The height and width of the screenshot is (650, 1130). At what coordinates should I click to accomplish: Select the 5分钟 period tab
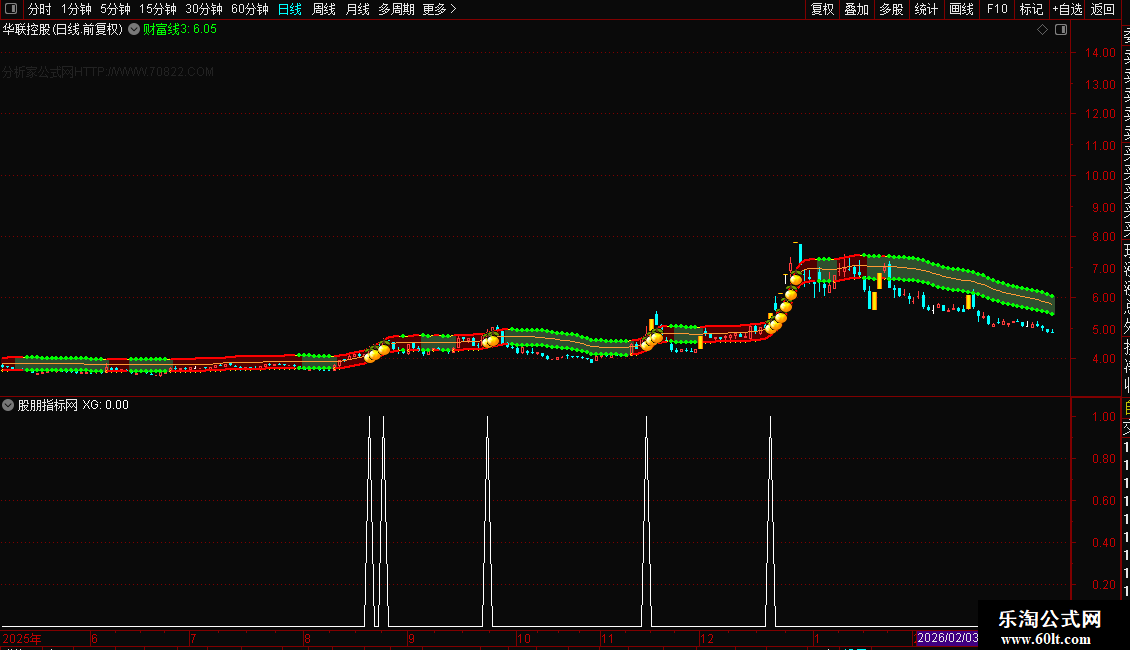pyautogui.click(x=115, y=9)
